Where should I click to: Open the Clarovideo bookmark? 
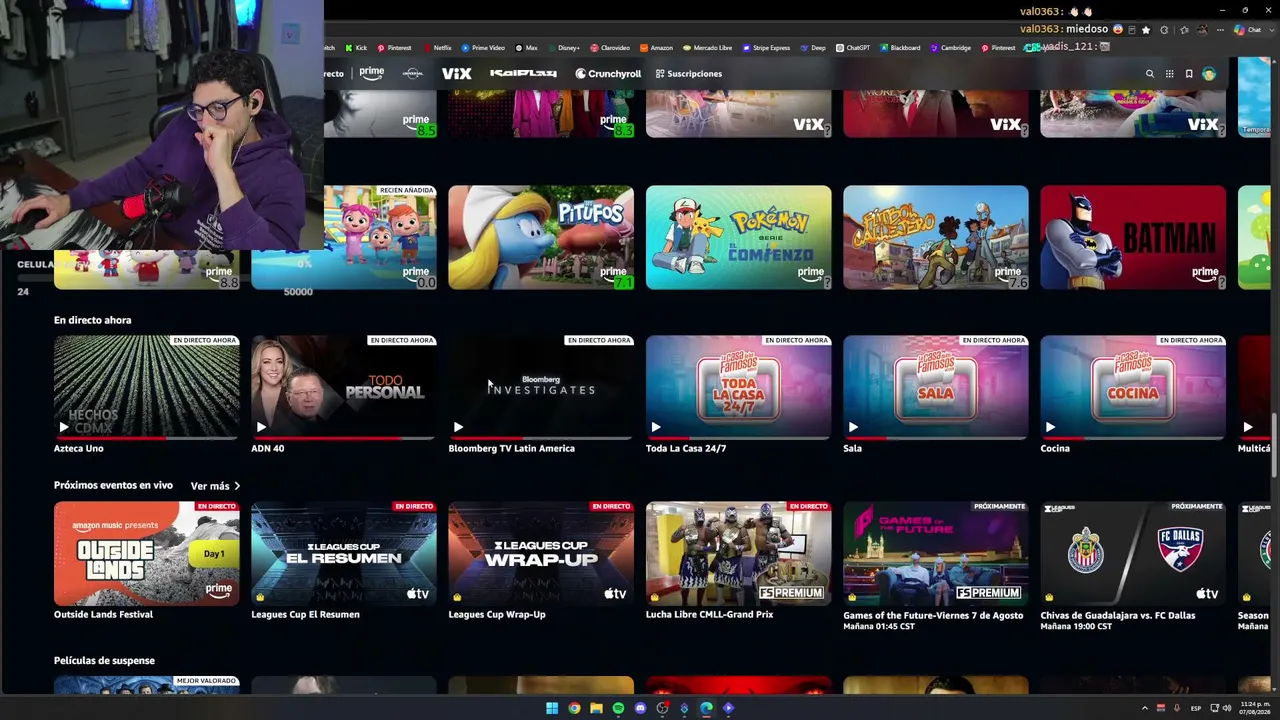click(x=610, y=47)
